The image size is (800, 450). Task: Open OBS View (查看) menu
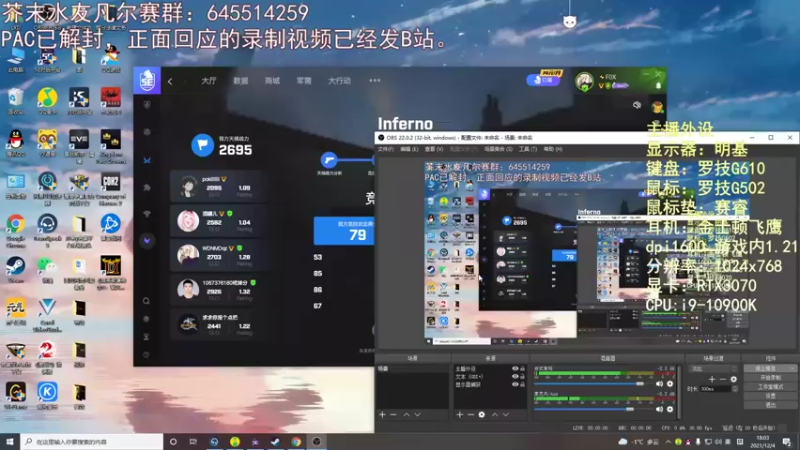[434, 149]
